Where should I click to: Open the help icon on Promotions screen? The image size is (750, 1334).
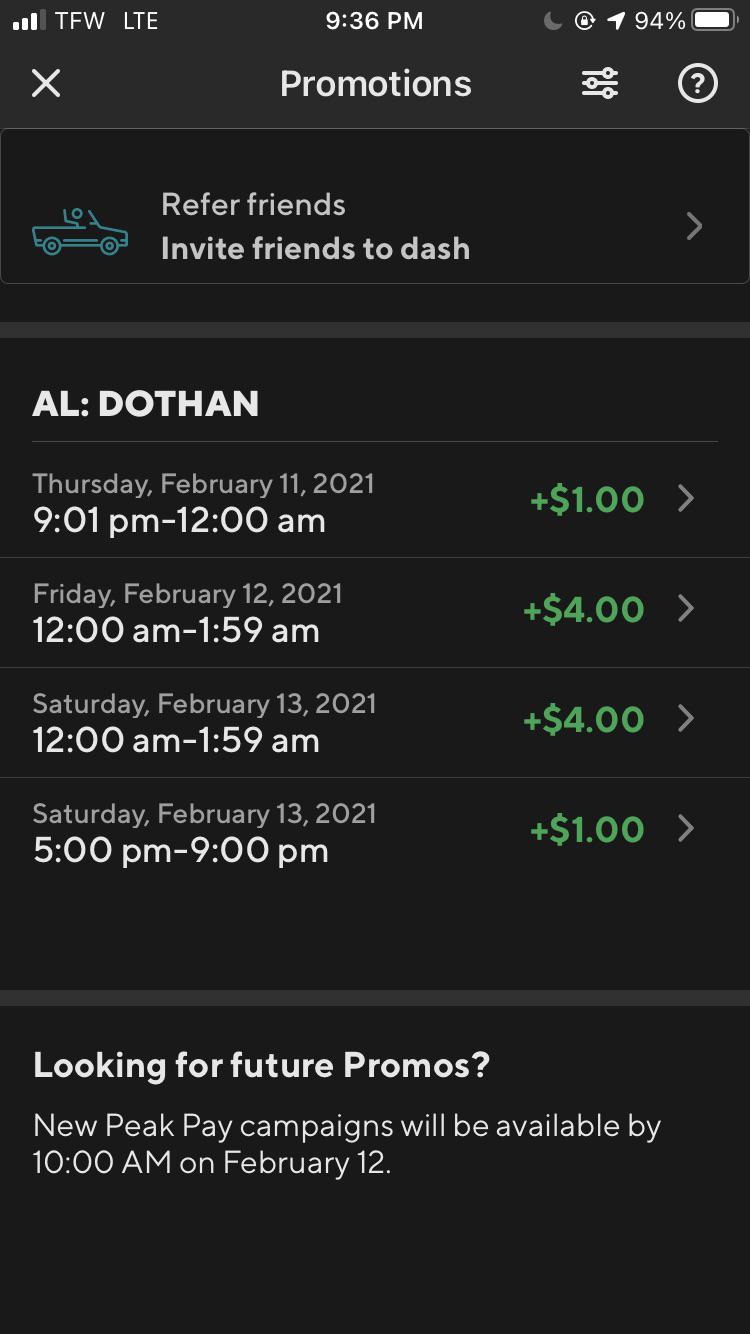tap(697, 84)
